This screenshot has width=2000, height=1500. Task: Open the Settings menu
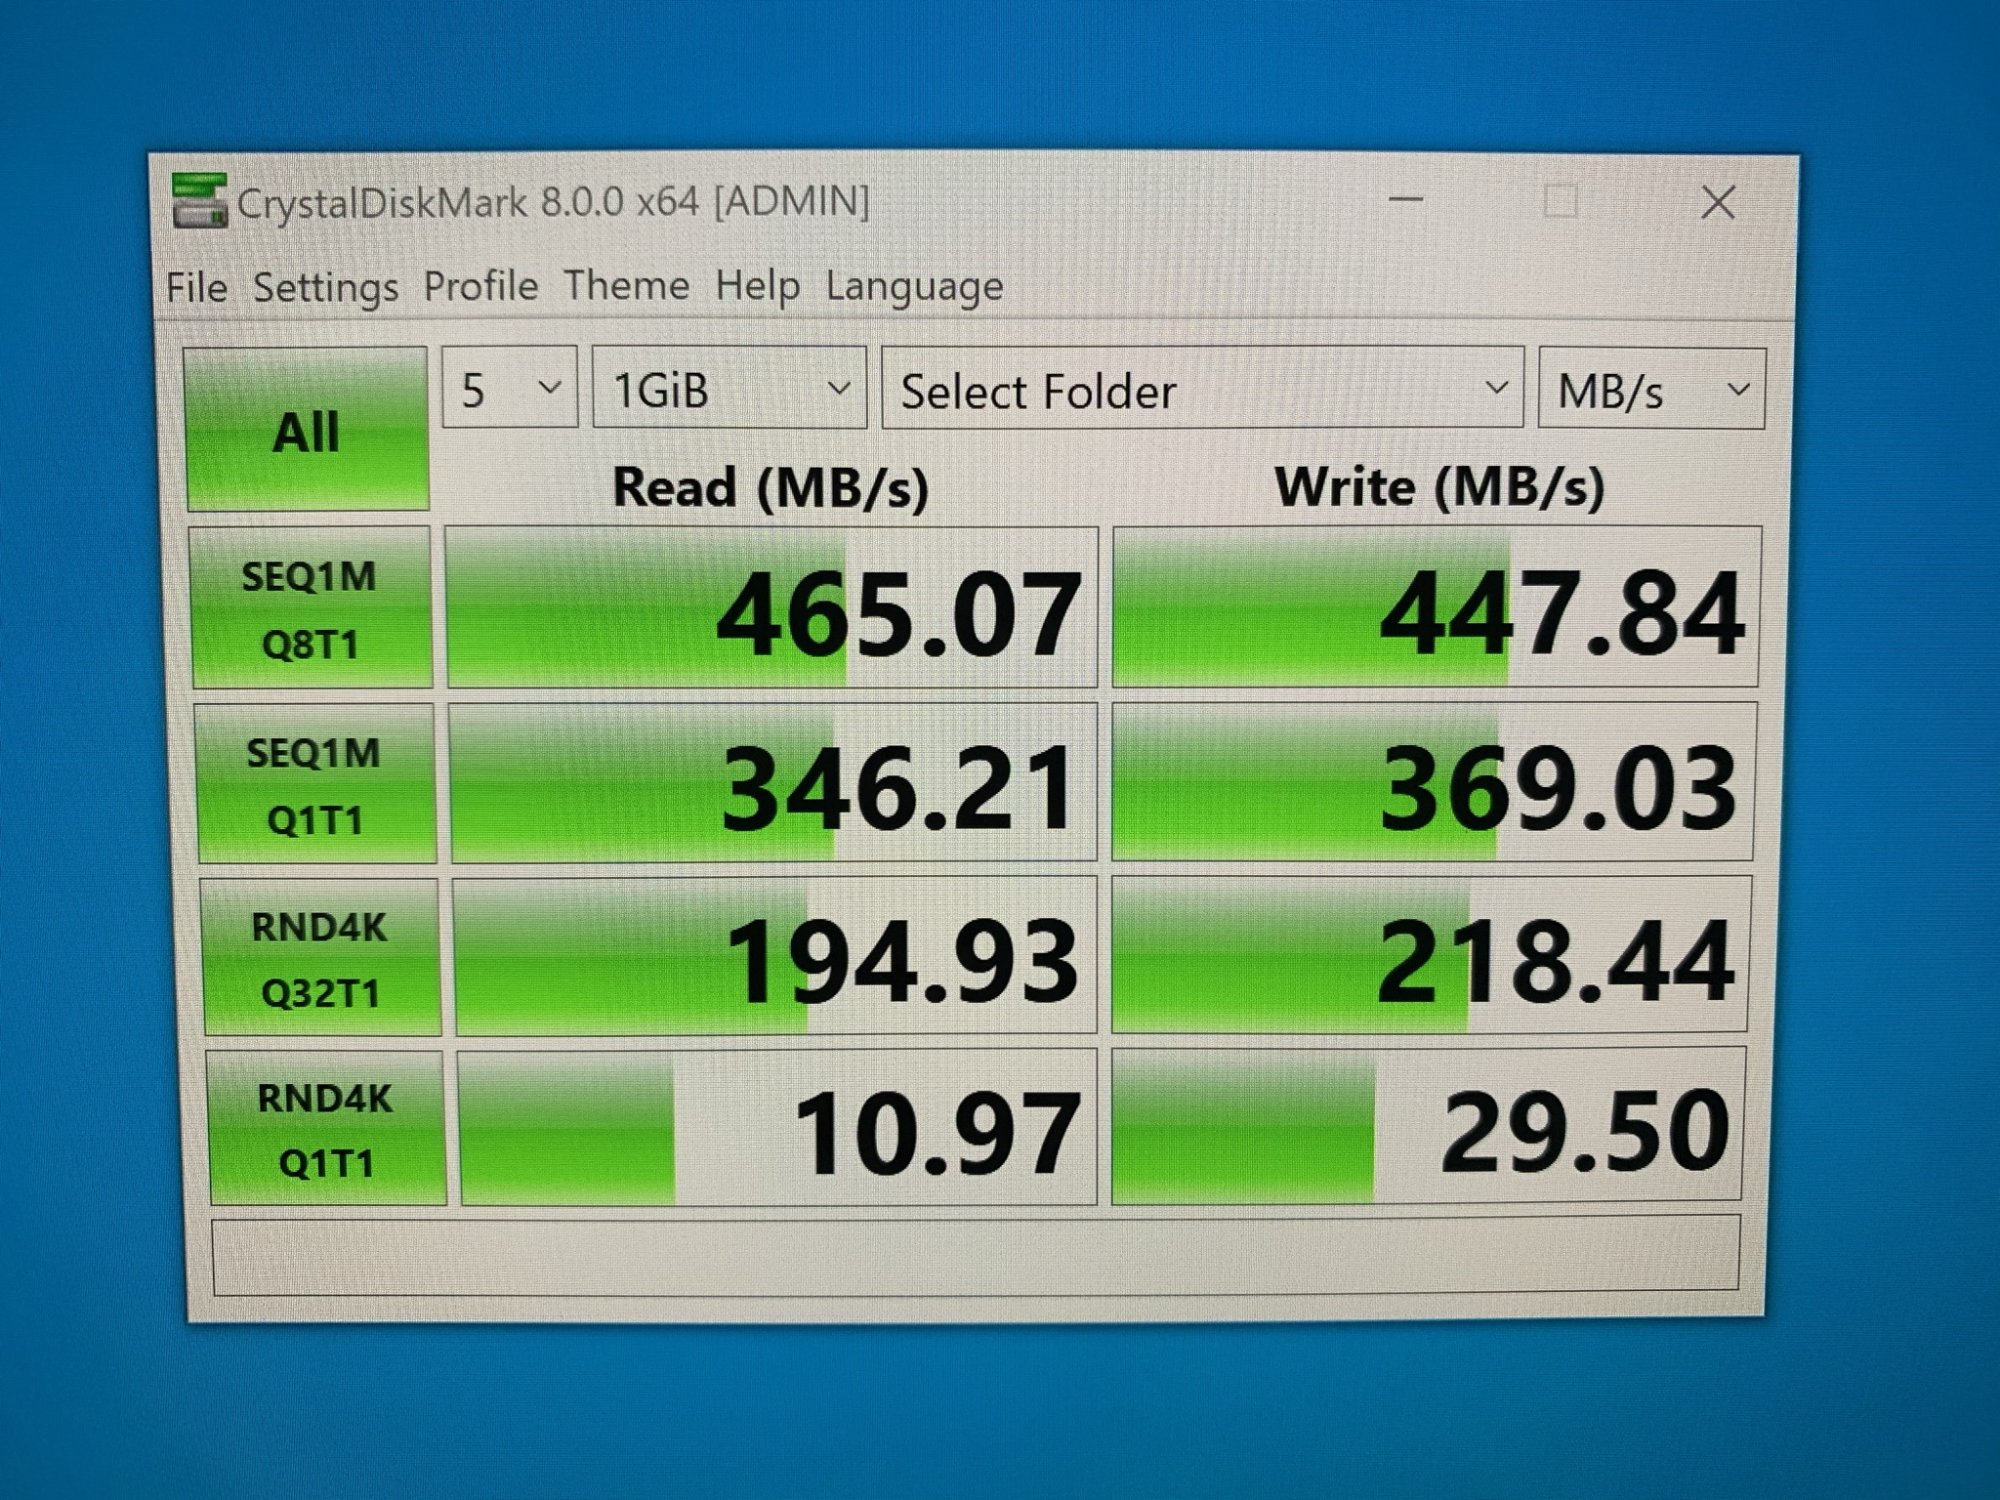click(x=325, y=288)
